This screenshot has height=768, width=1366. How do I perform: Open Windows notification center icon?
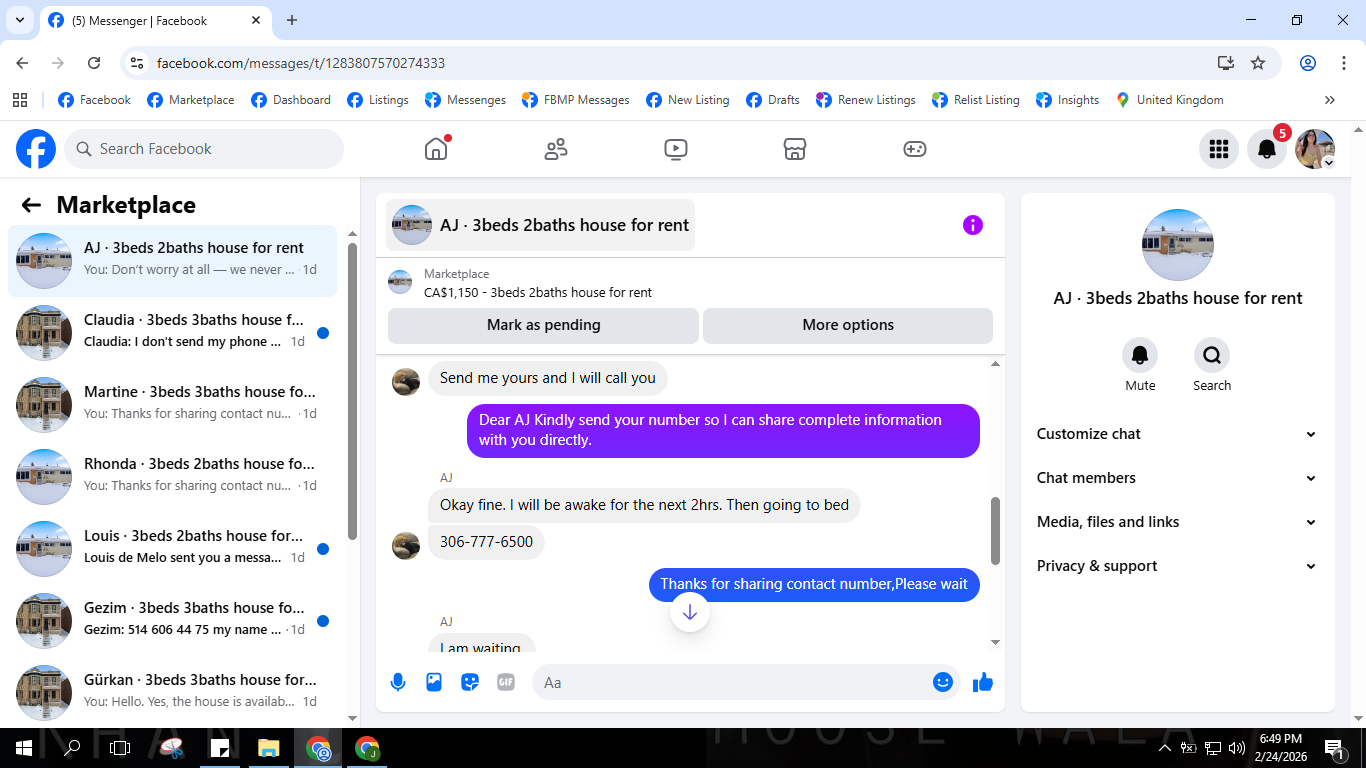point(1334,748)
